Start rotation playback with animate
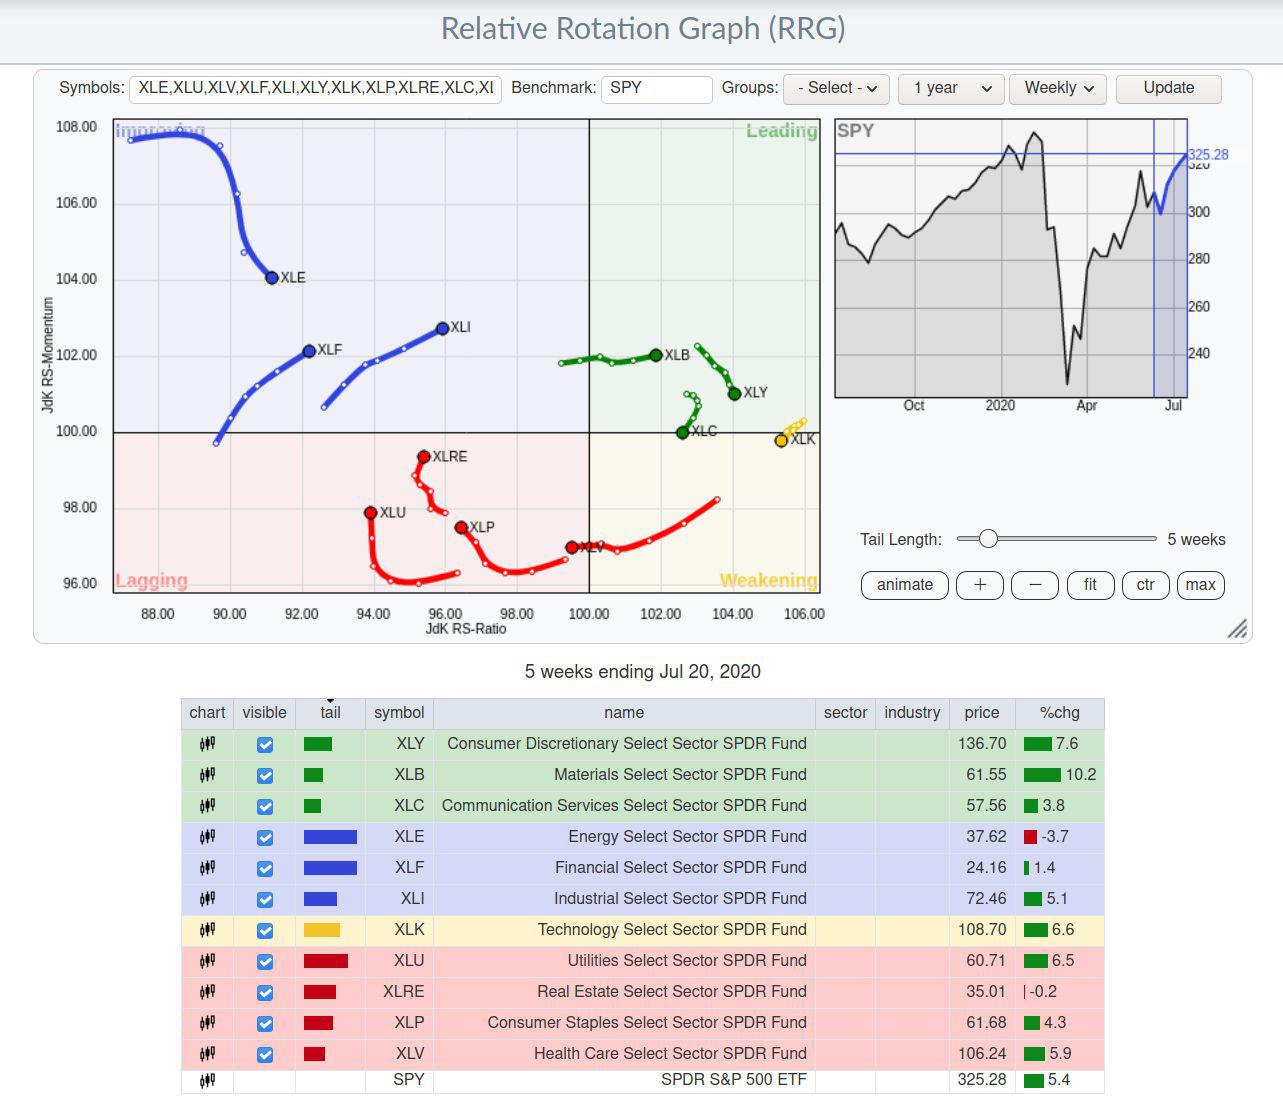This screenshot has width=1283, height=1102. [904, 585]
